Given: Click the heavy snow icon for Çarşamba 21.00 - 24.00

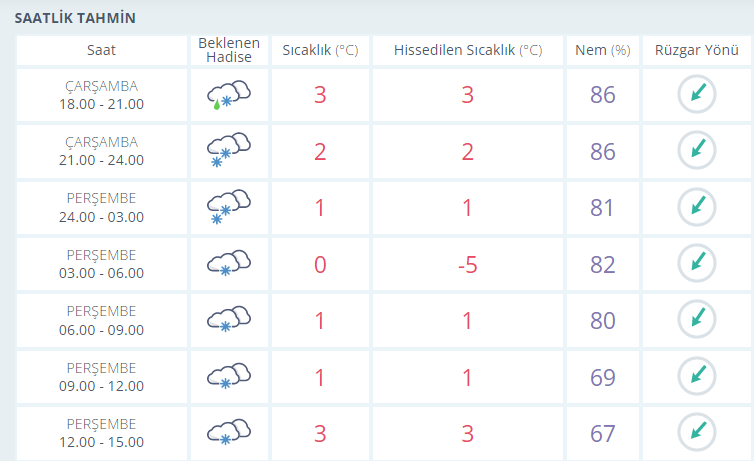Looking at the screenshot, I should [x=229, y=150].
